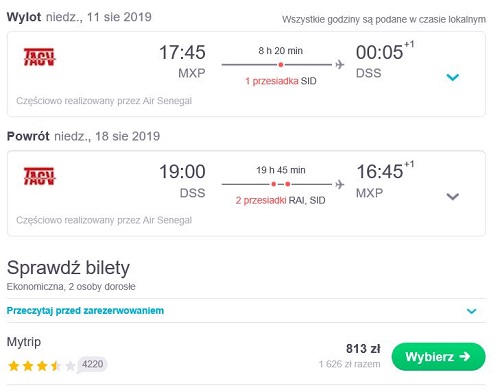Open the 4220 reviews bubble

(92, 364)
